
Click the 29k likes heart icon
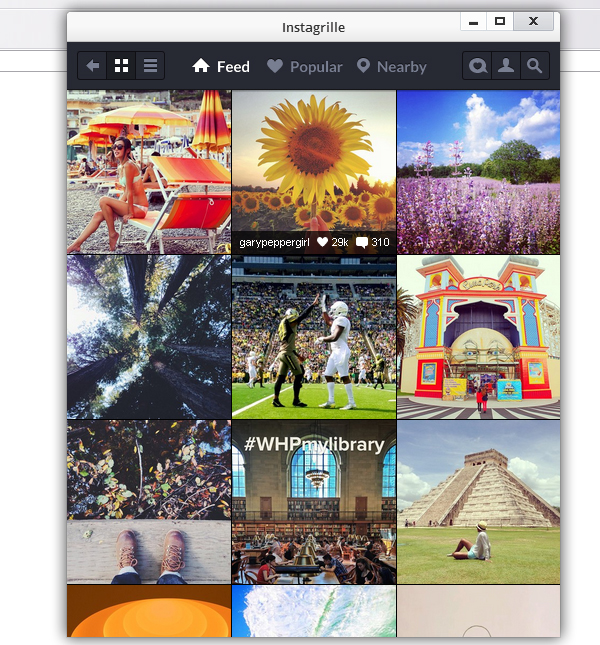(322, 242)
